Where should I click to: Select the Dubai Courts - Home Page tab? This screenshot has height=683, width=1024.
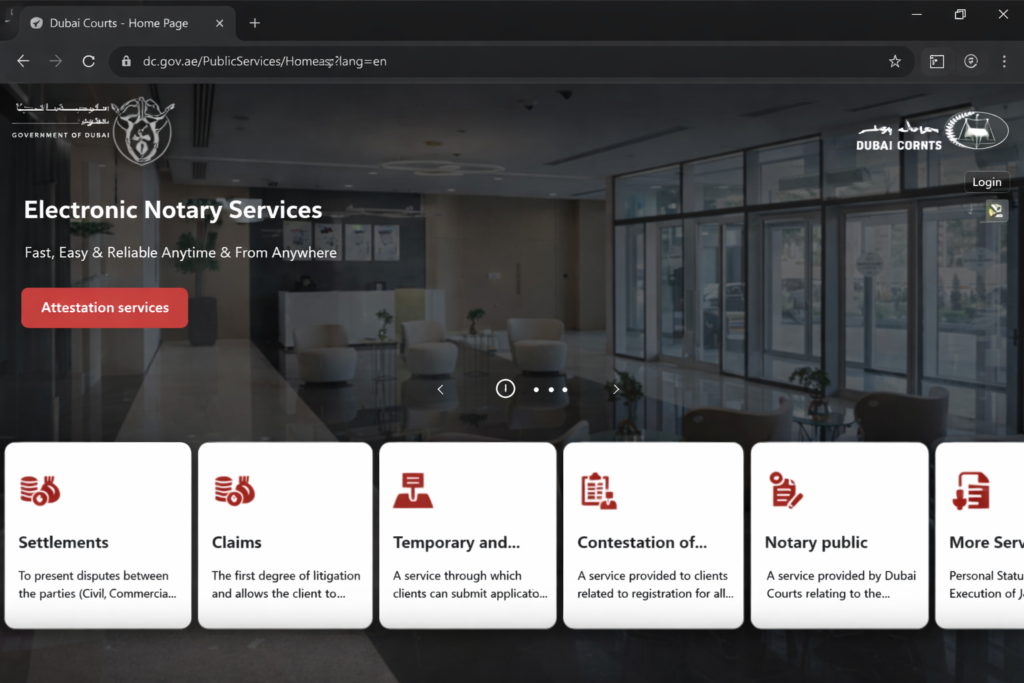[x=120, y=22]
